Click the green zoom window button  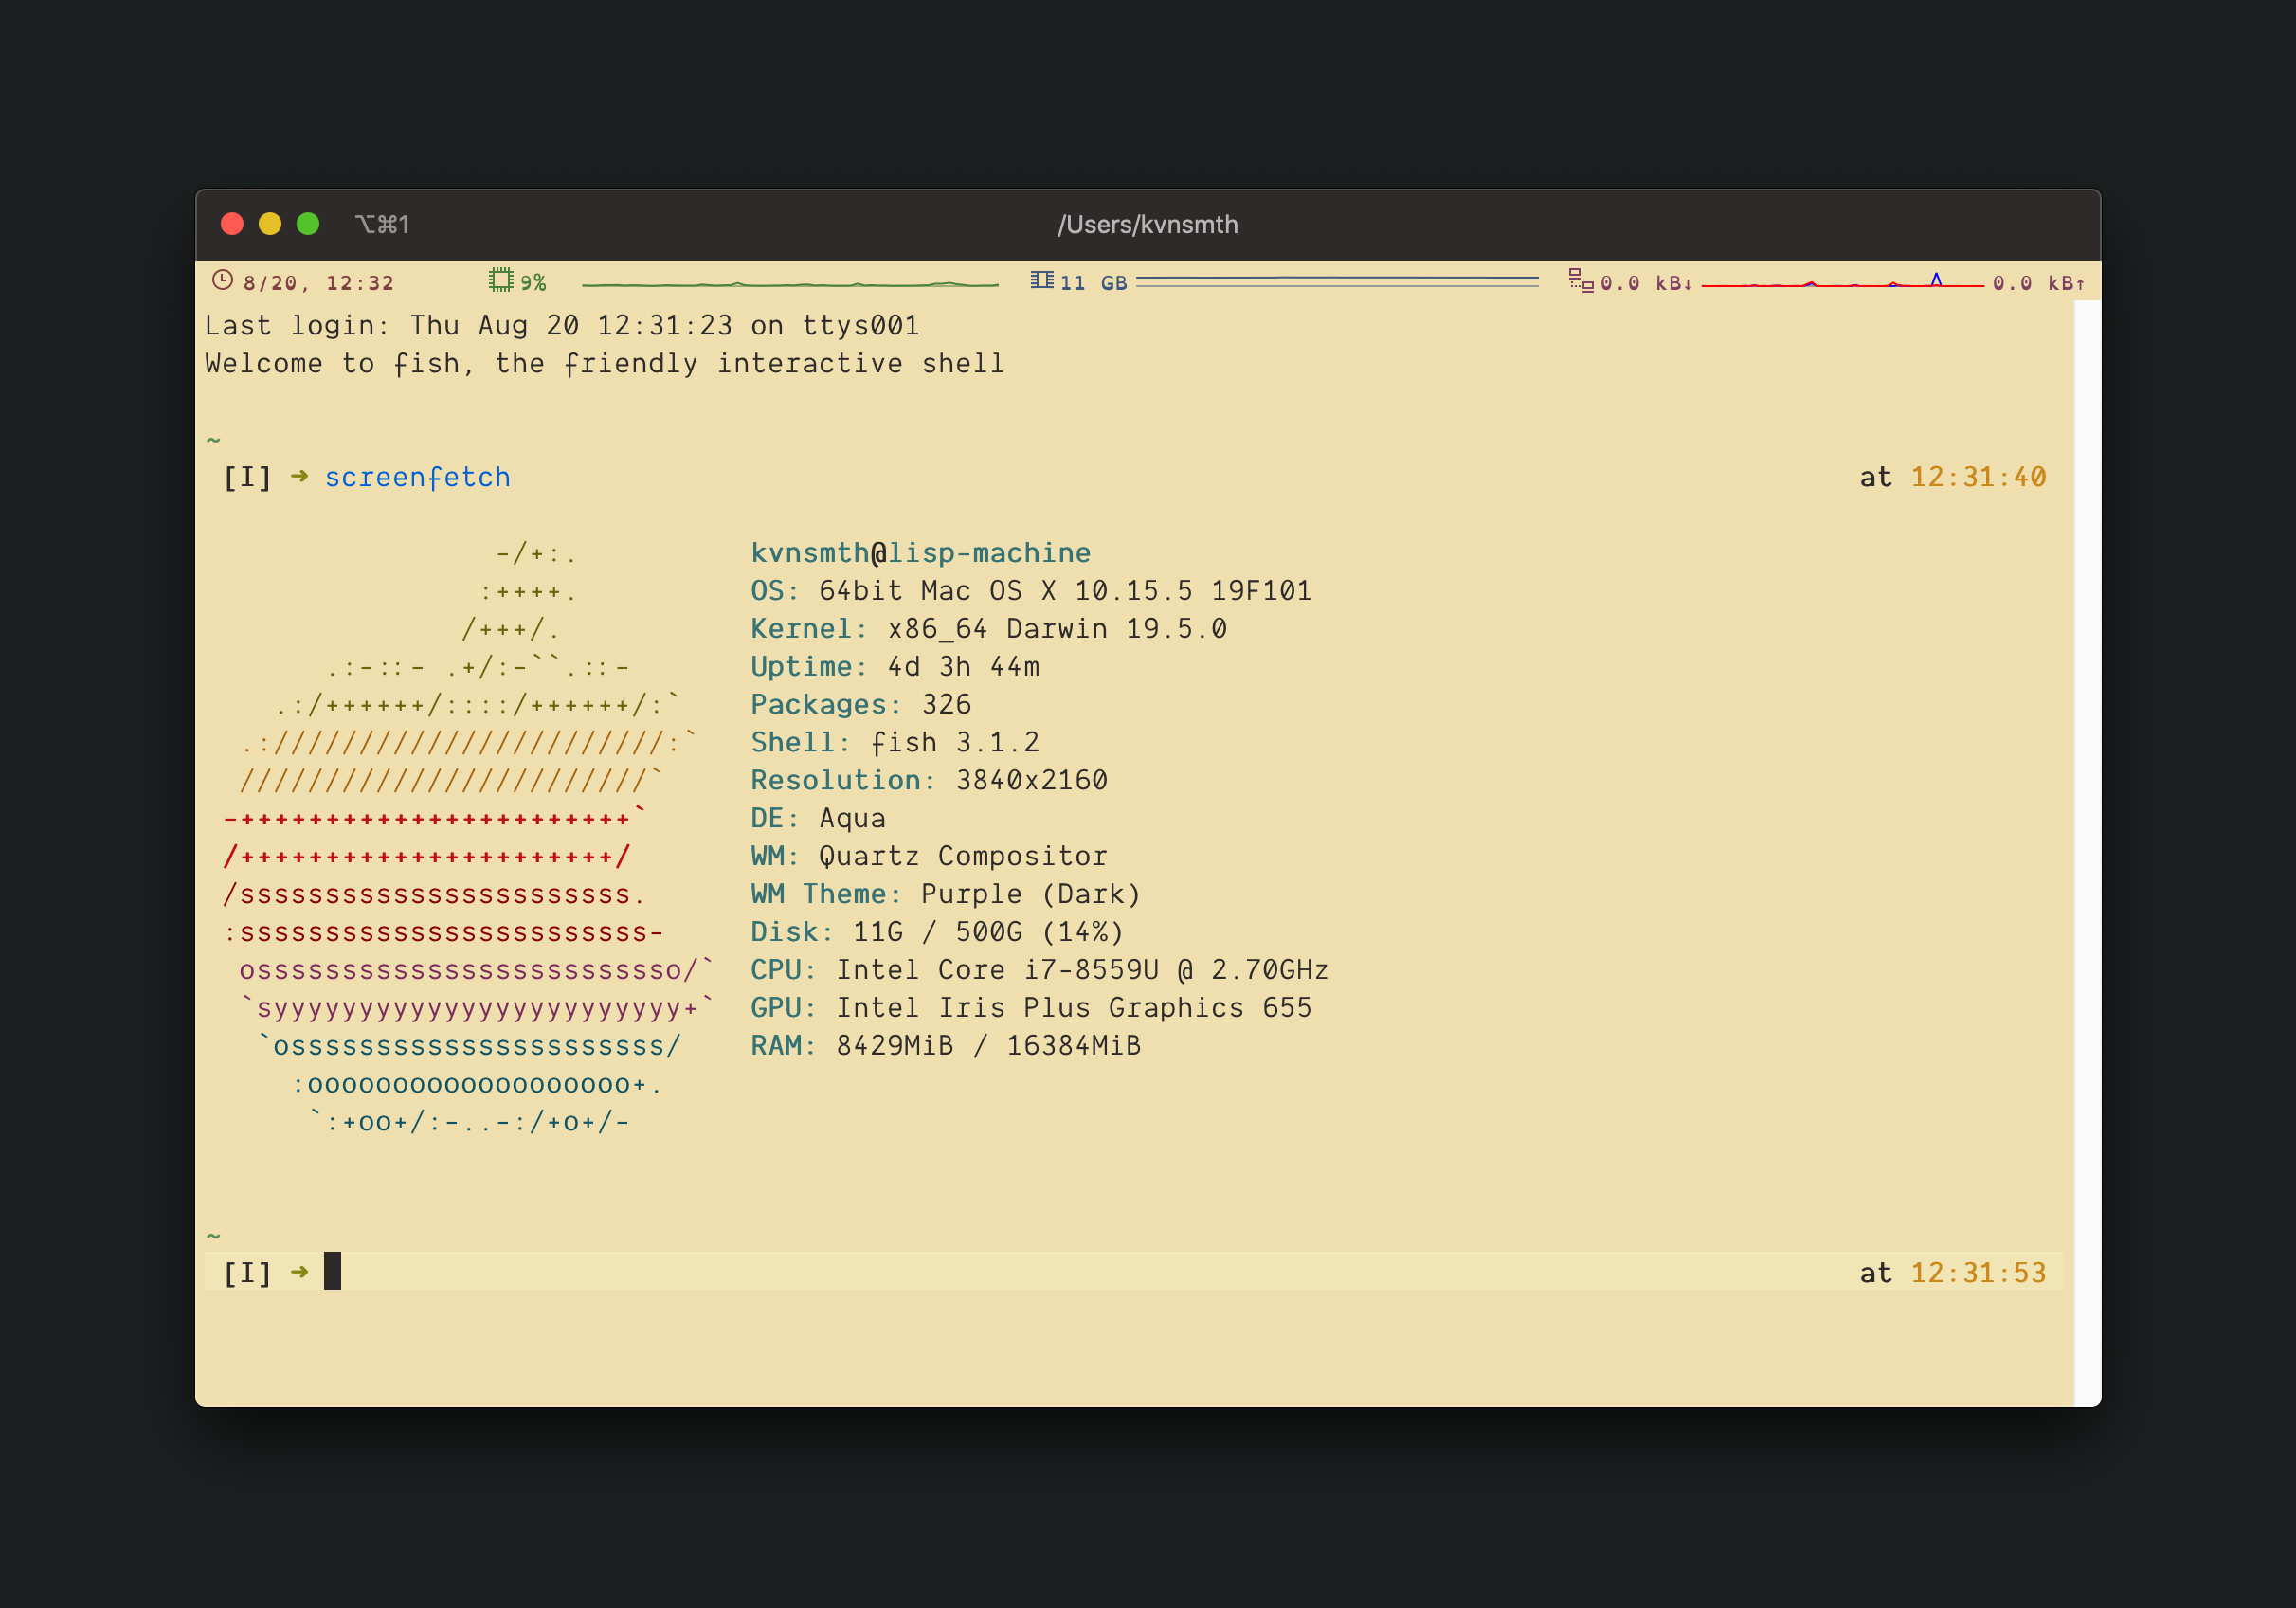(308, 224)
